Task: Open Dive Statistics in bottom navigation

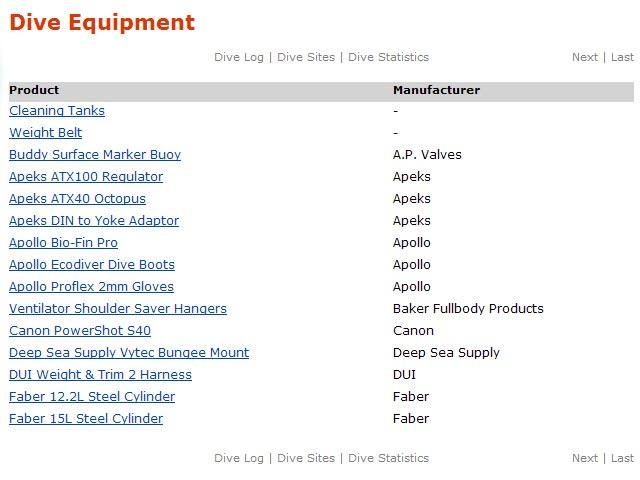Action: [388, 458]
